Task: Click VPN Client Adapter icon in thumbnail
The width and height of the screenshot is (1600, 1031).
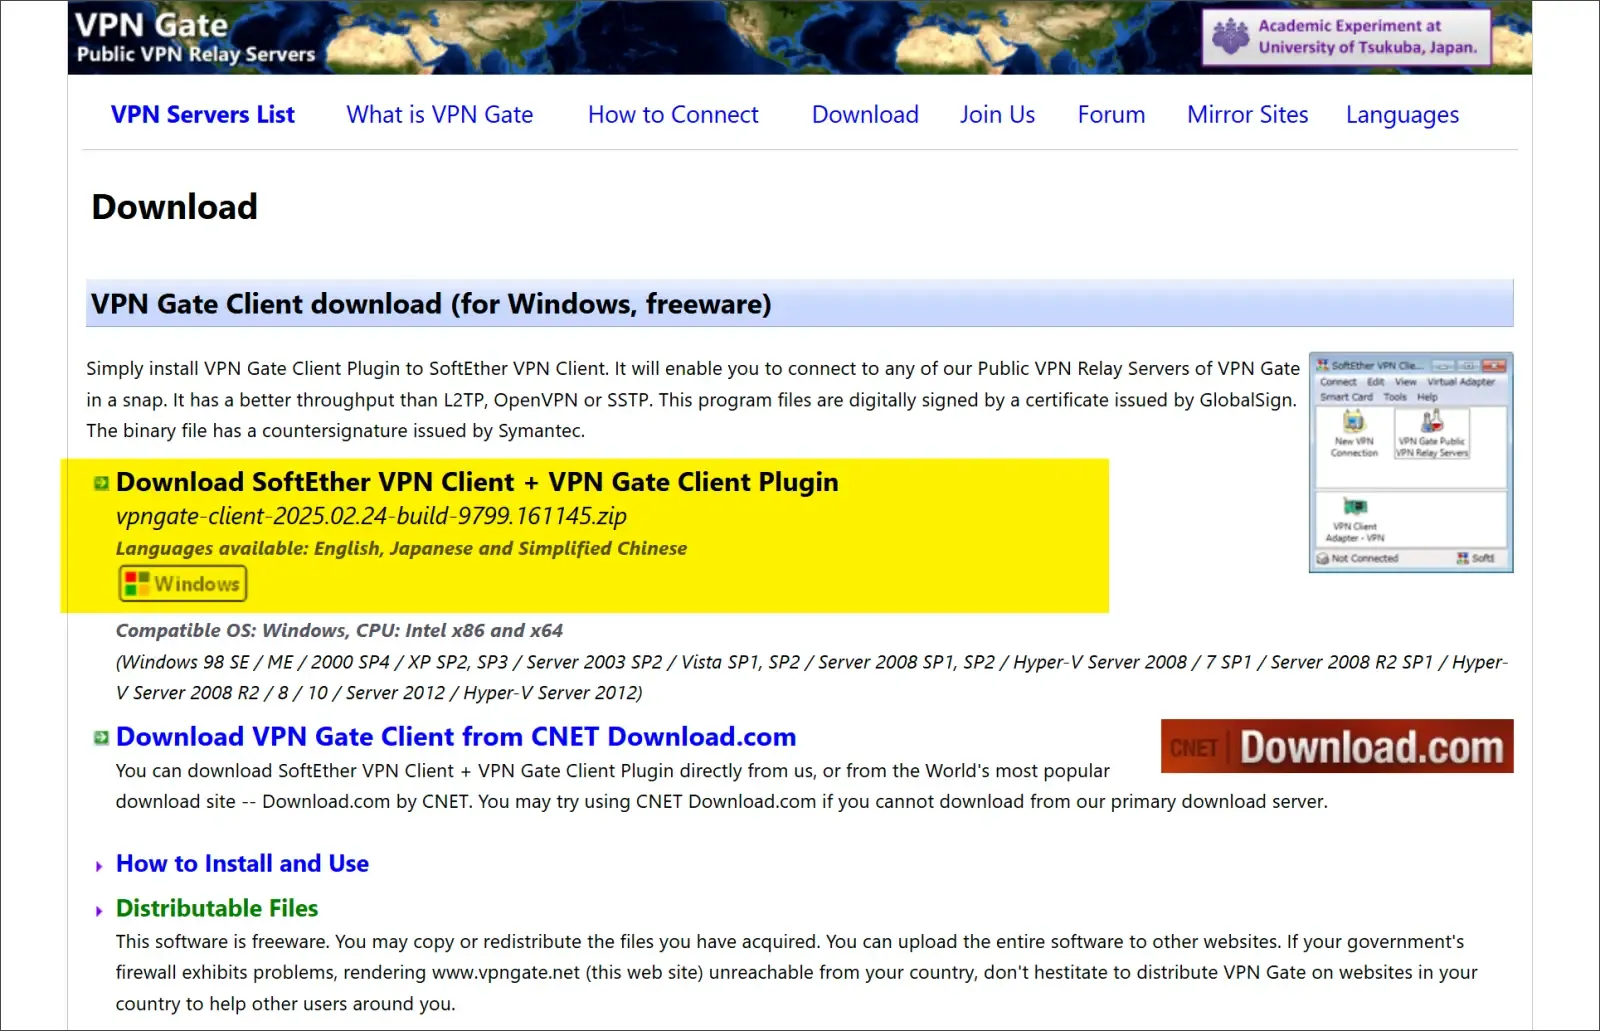Action: click(1354, 519)
